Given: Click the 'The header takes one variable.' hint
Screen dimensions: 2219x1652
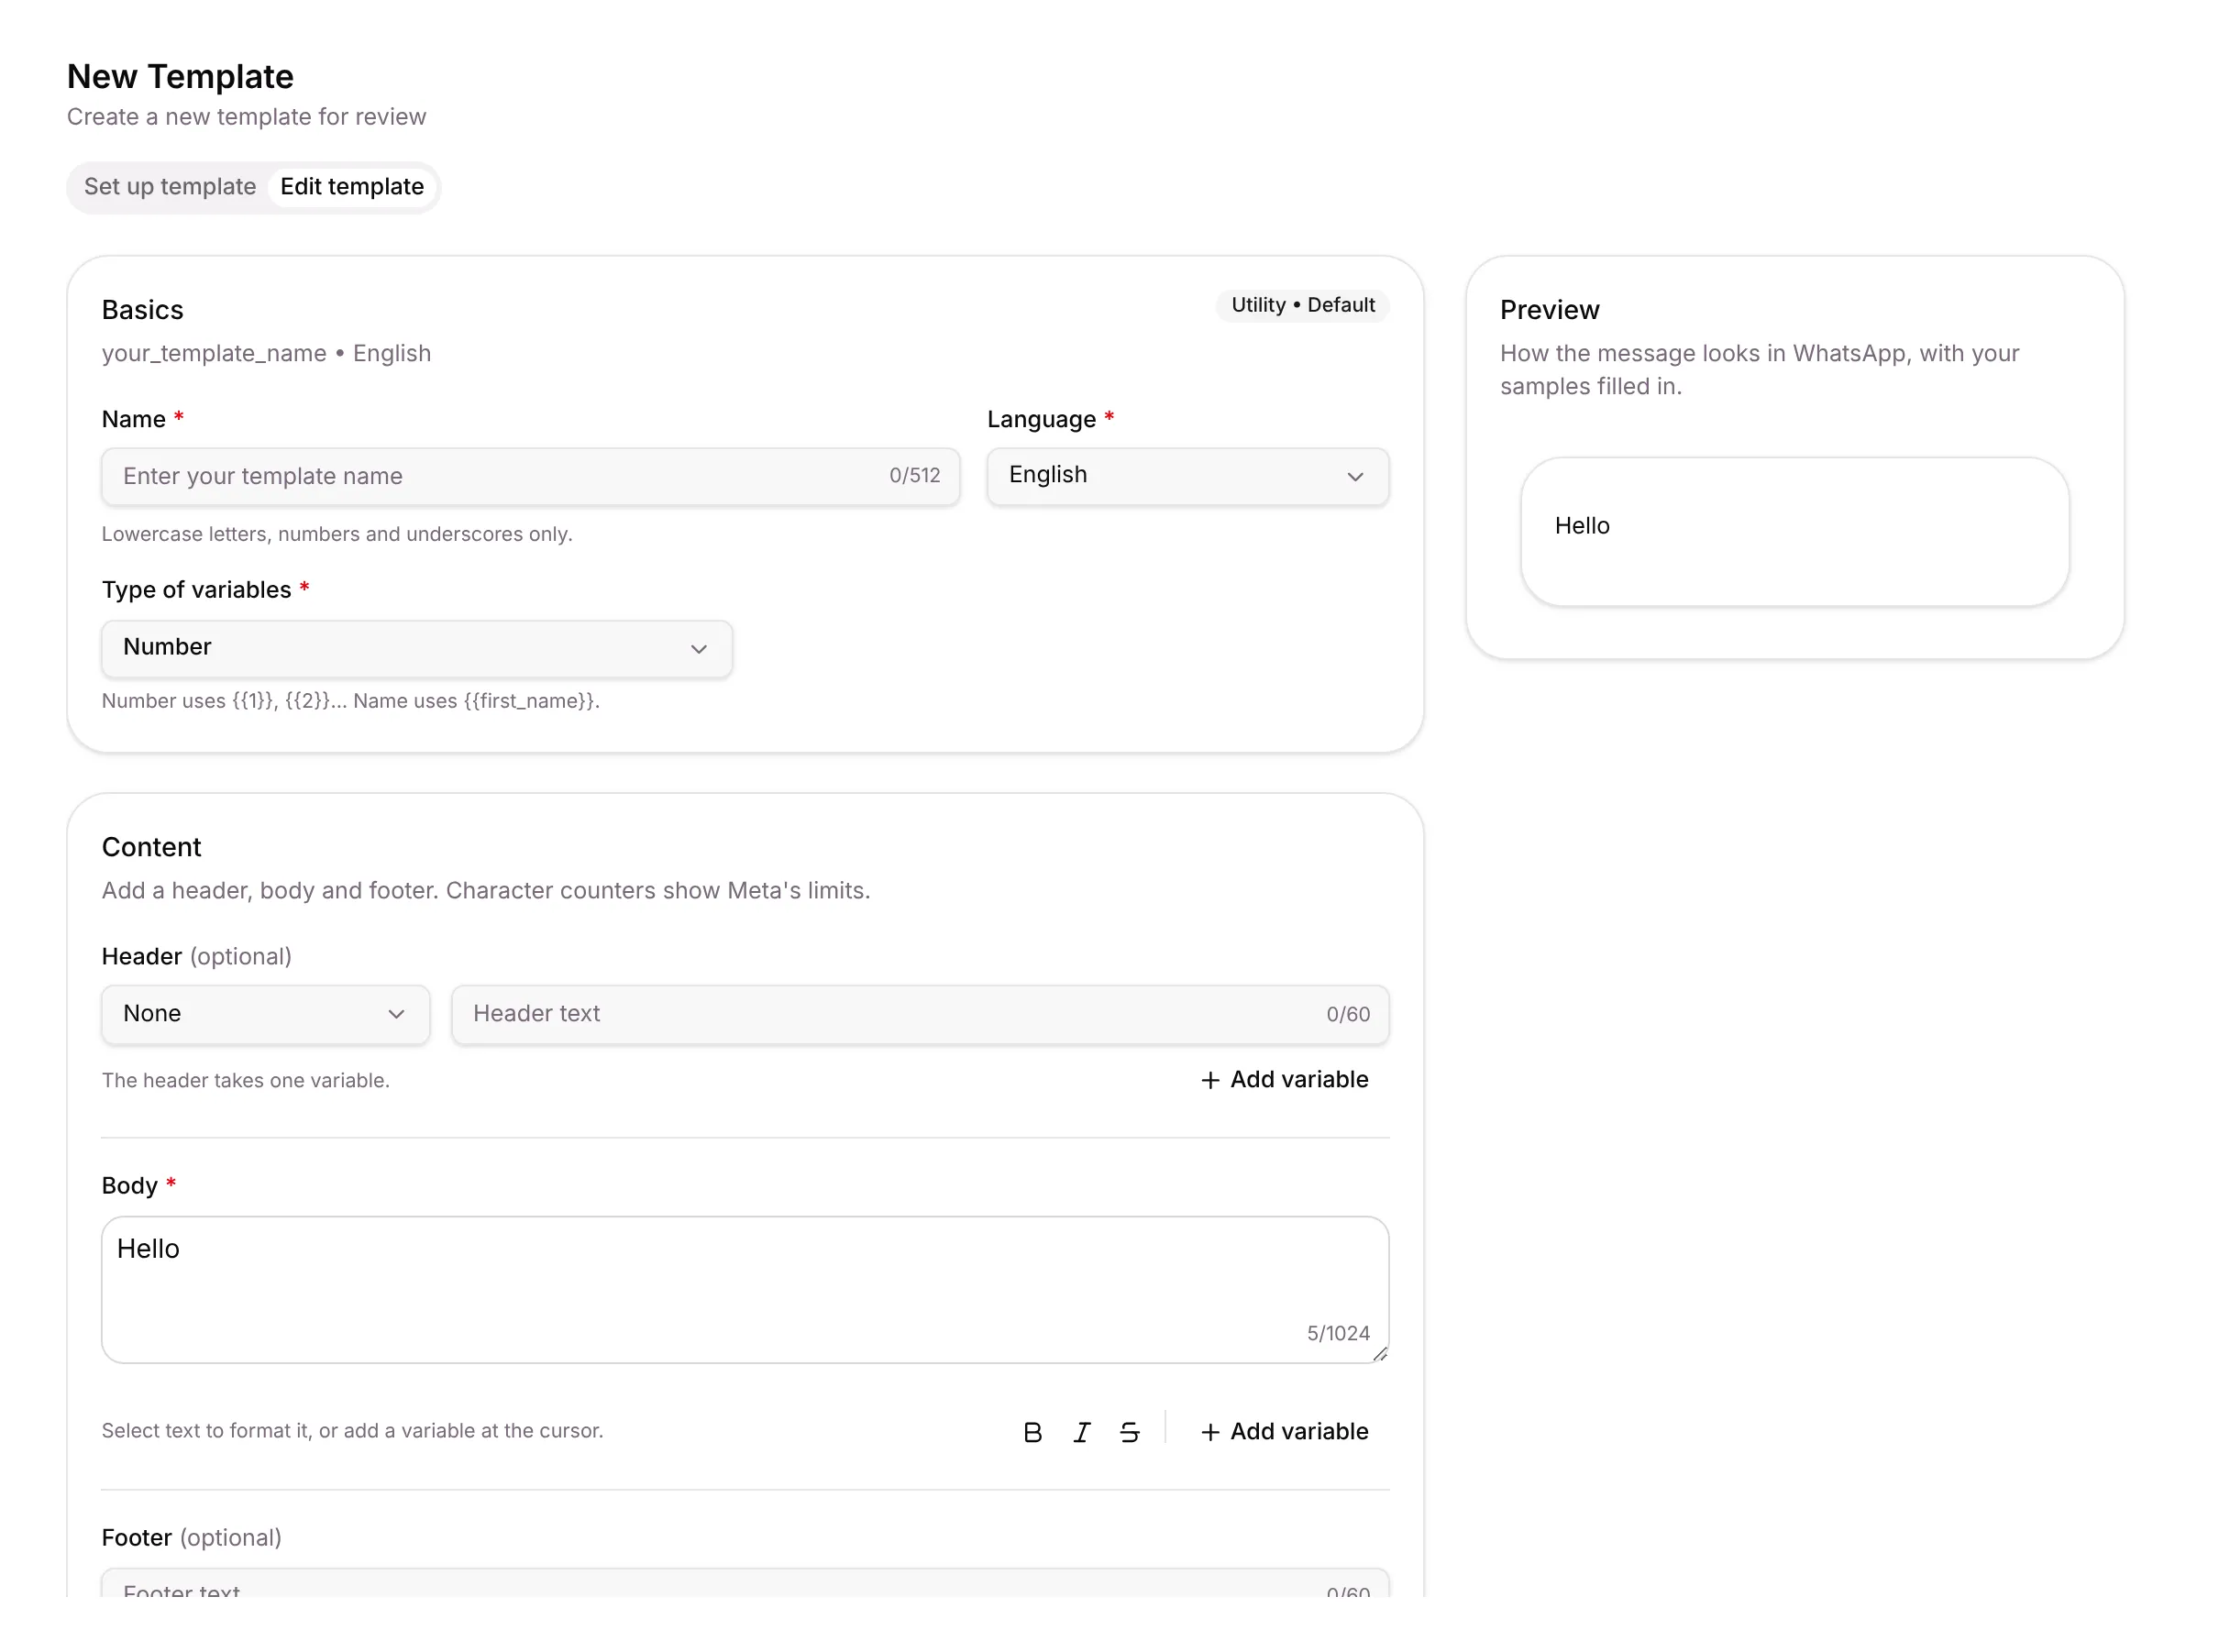Looking at the screenshot, I should [x=246, y=1080].
